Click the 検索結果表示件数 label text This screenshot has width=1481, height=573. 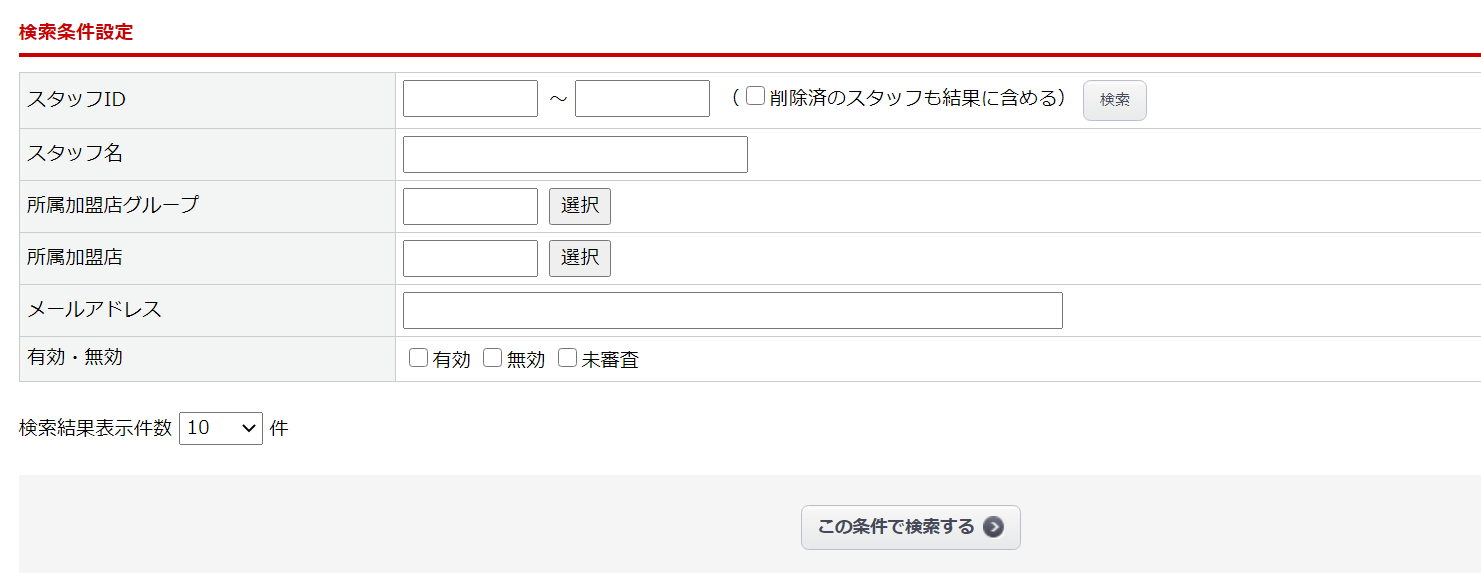pyautogui.click(x=95, y=428)
